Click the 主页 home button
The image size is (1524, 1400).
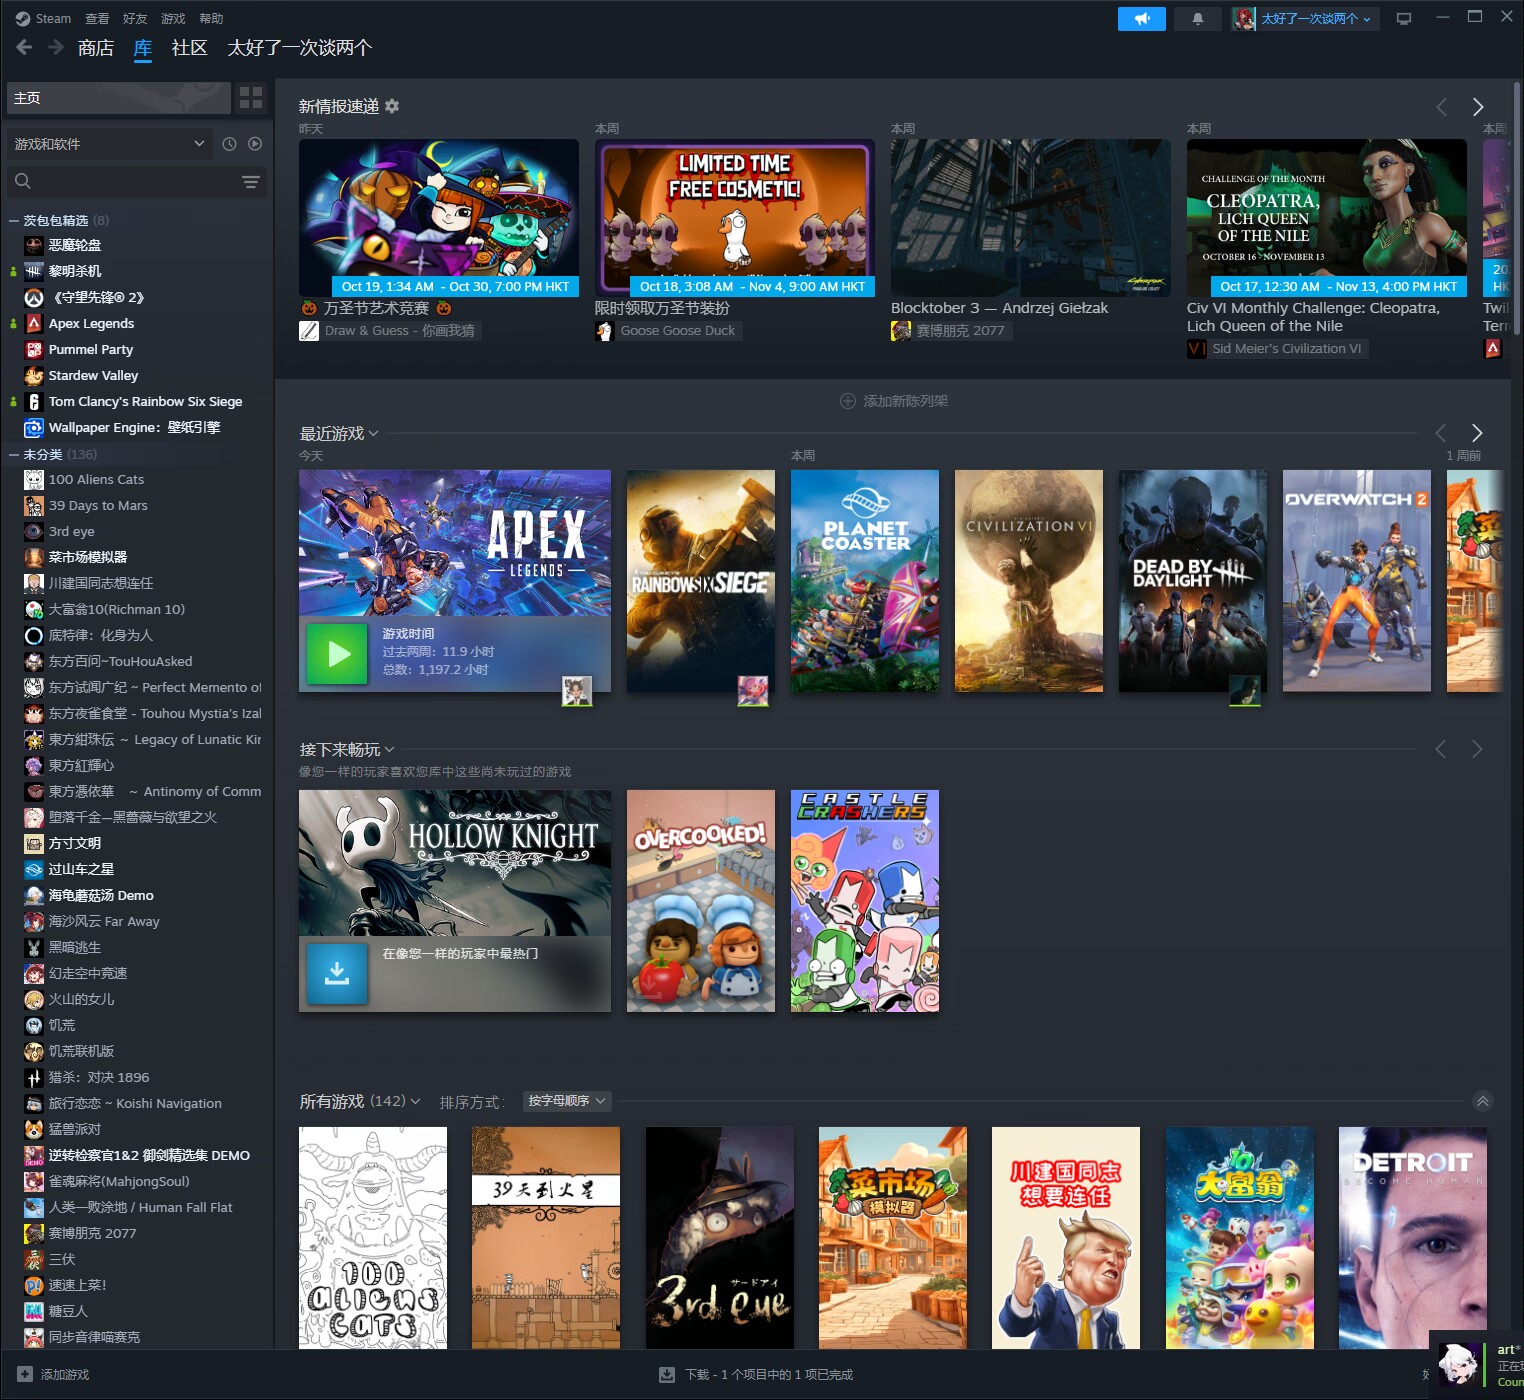tap(118, 98)
